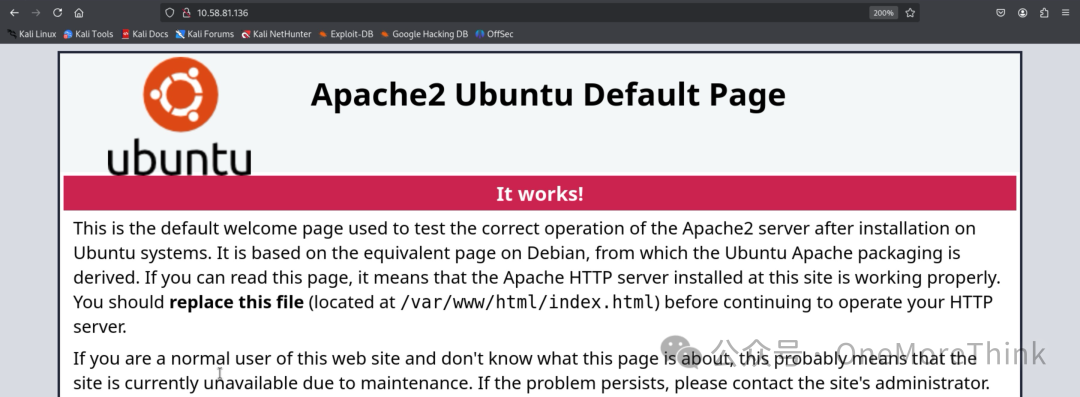
Task: Click the forward navigation arrow
Action: (36, 12)
